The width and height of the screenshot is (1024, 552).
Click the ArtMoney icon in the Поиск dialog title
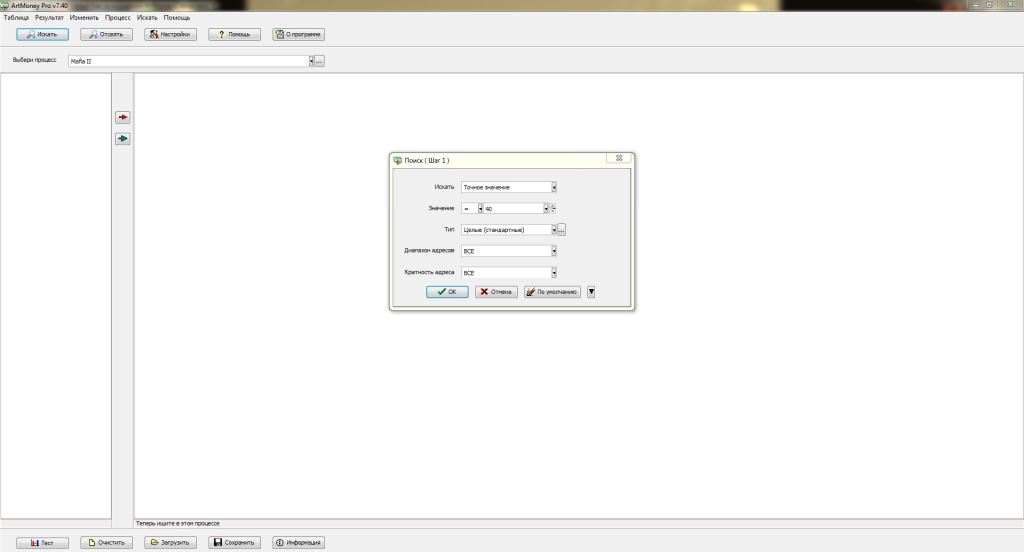tap(397, 160)
